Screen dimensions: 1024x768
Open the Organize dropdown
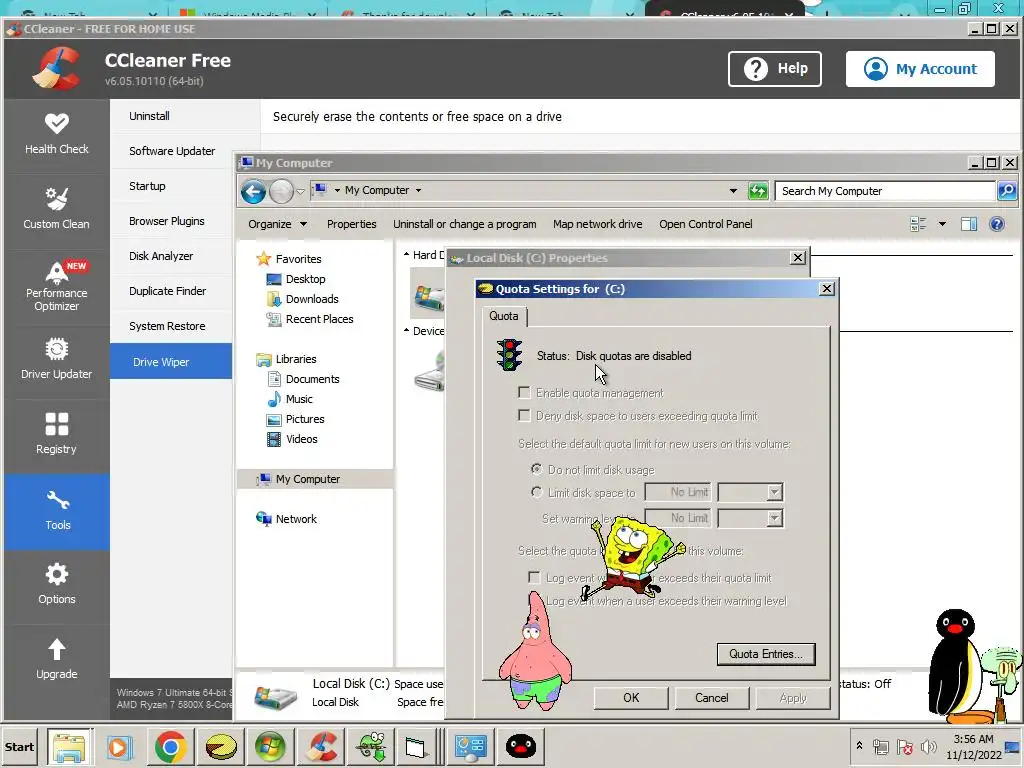pyautogui.click(x=277, y=224)
